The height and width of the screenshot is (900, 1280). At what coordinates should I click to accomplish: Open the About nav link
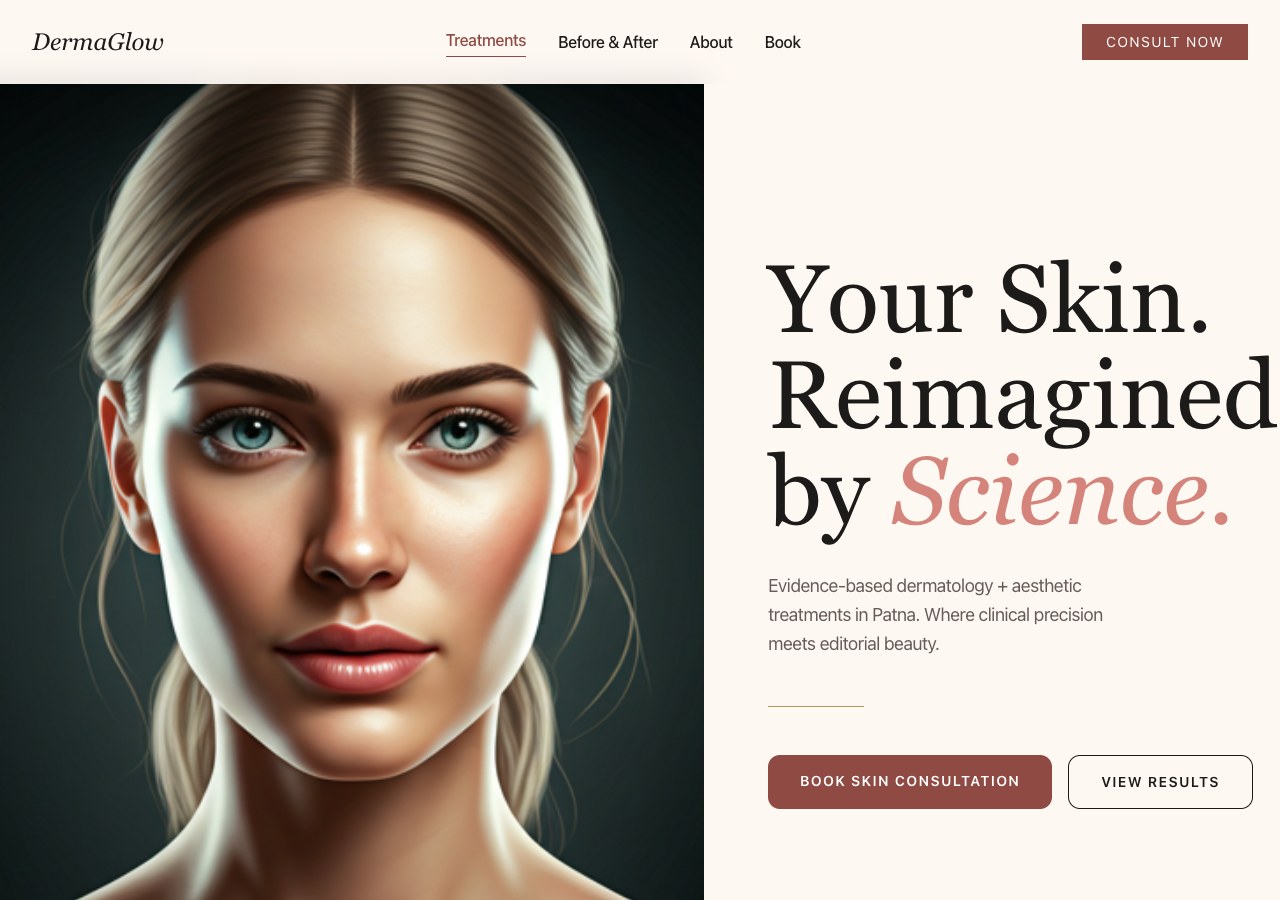(x=711, y=42)
